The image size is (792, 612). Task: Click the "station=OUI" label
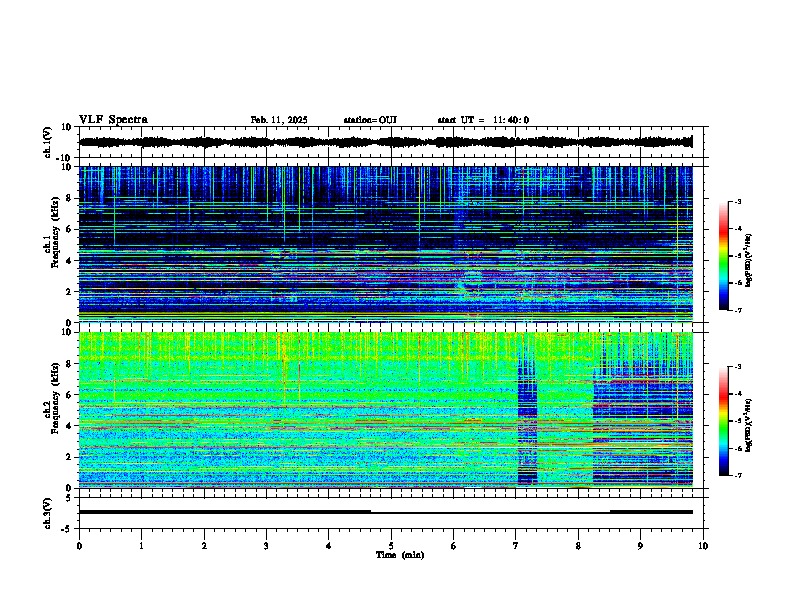click(x=370, y=120)
